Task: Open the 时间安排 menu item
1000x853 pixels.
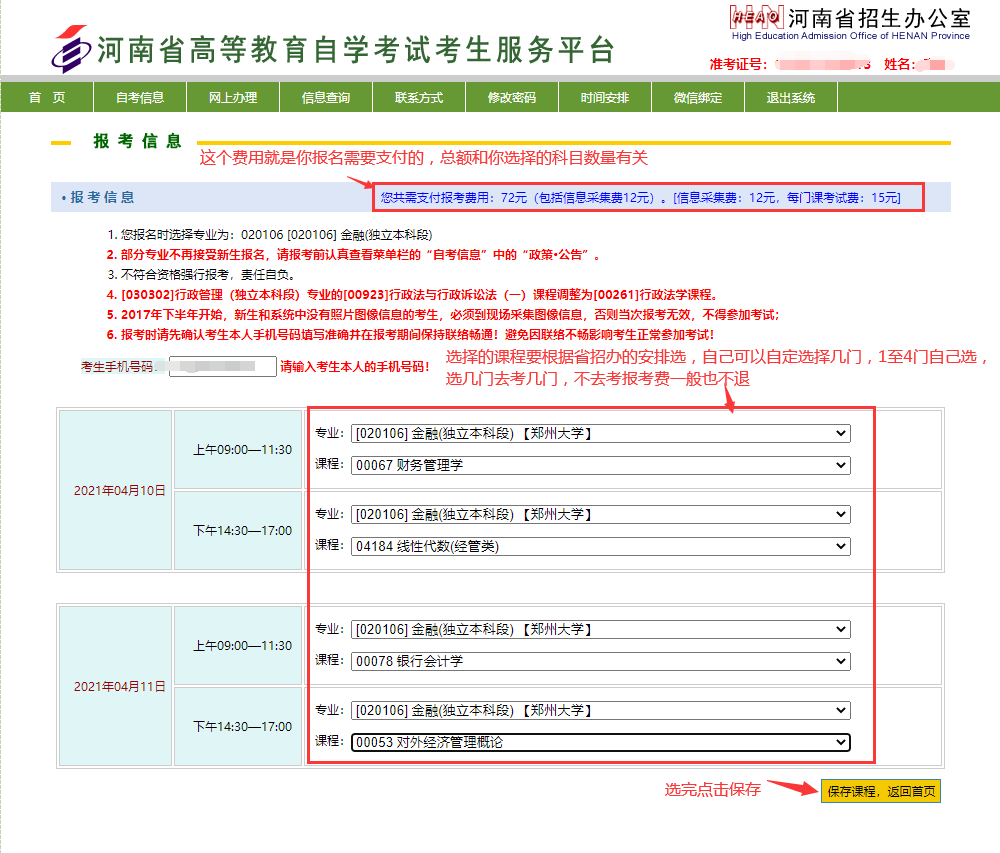Action: pyautogui.click(x=605, y=97)
